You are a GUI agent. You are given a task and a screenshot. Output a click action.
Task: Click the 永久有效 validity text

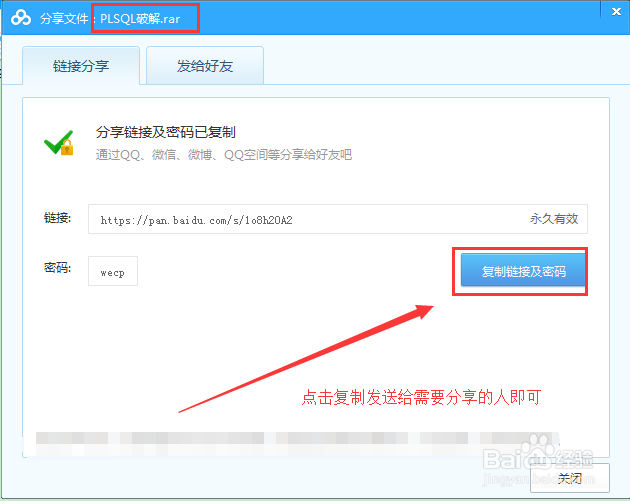[x=554, y=219]
